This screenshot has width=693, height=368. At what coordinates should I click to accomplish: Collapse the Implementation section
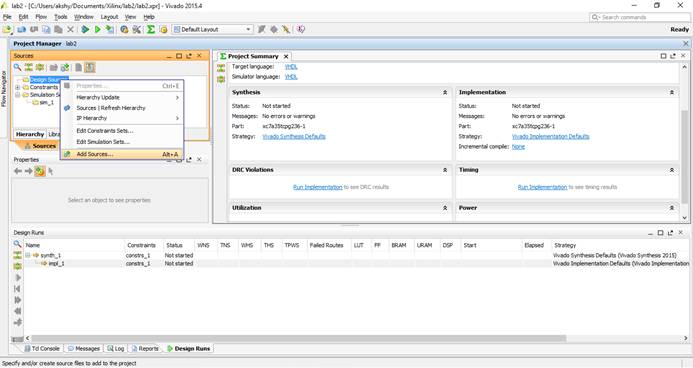[672, 92]
